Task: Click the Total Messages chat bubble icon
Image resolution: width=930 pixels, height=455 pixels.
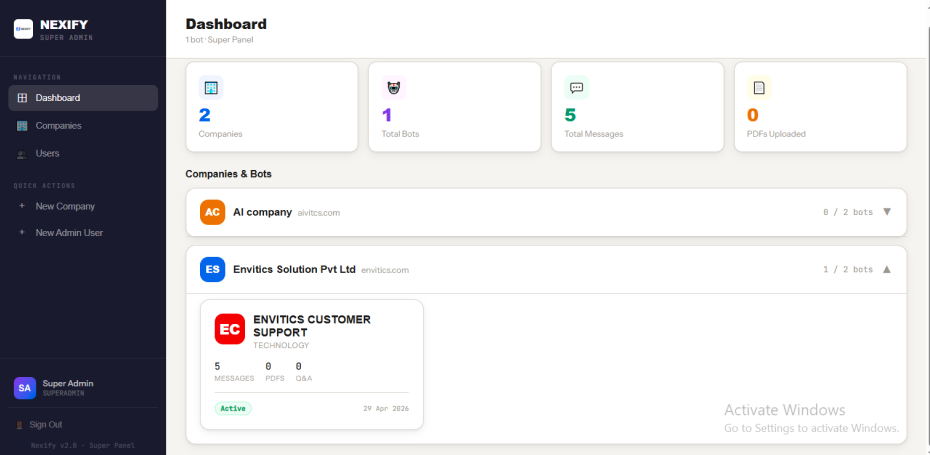Action: (576, 88)
